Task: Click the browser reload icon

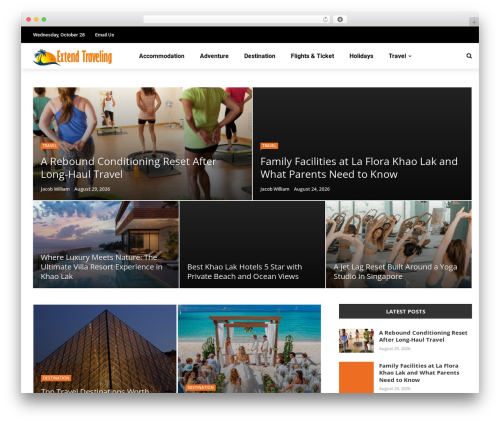Action: click(325, 20)
